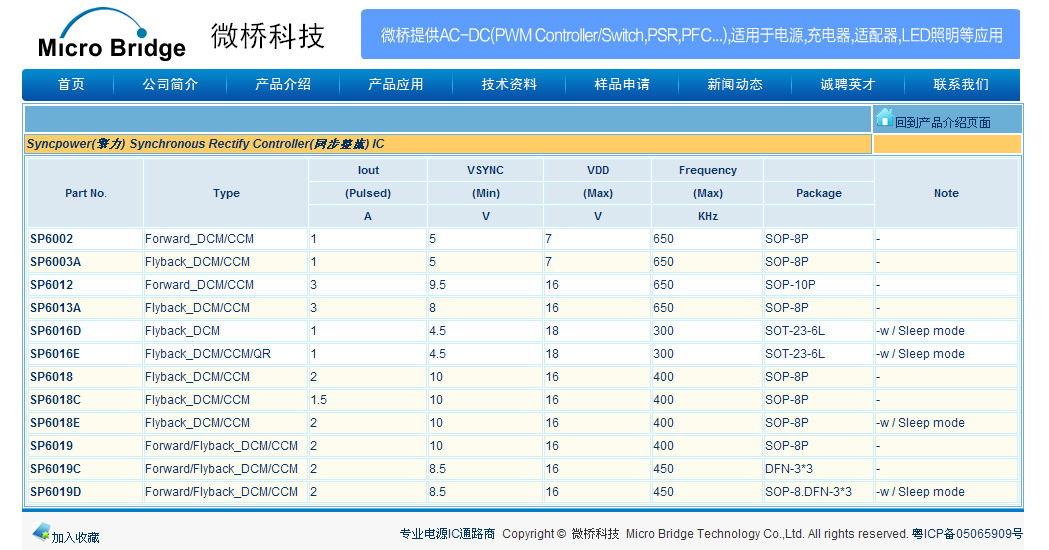Click Forward/Flyback_DCM/CCM type in SP6019 row

click(221, 446)
